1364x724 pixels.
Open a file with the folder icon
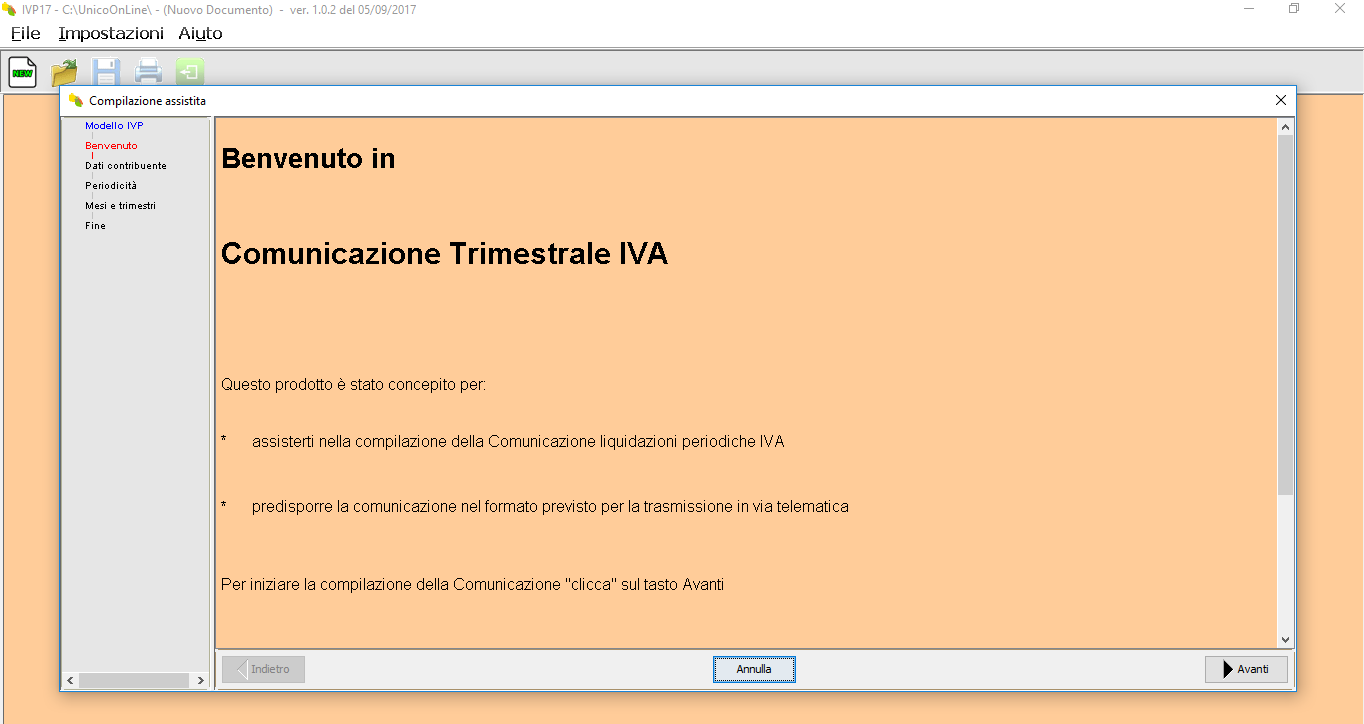(x=64, y=72)
